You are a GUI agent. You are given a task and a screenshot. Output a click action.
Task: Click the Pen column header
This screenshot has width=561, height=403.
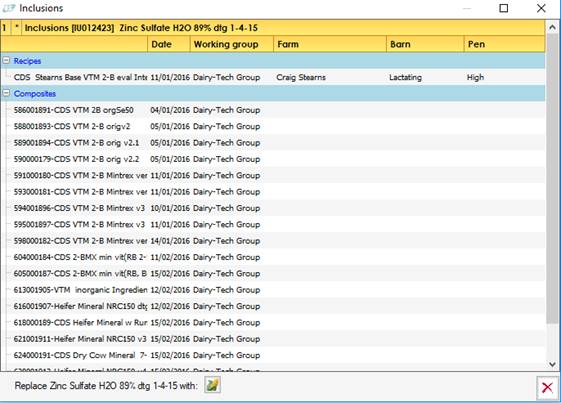coord(504,44)
